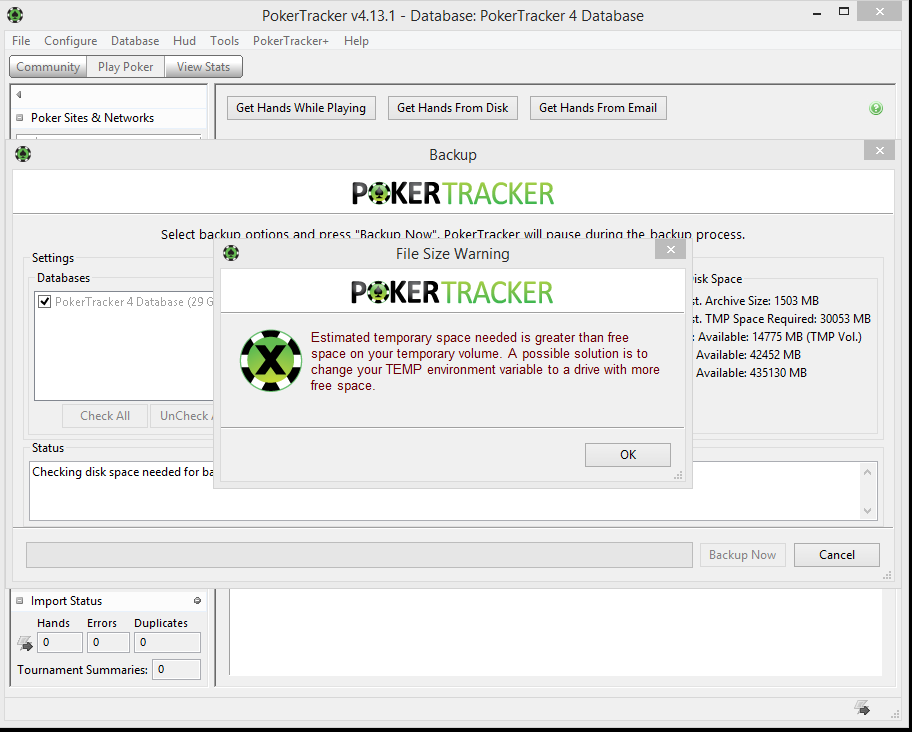Click the status bar import icon

coord(862,707)
